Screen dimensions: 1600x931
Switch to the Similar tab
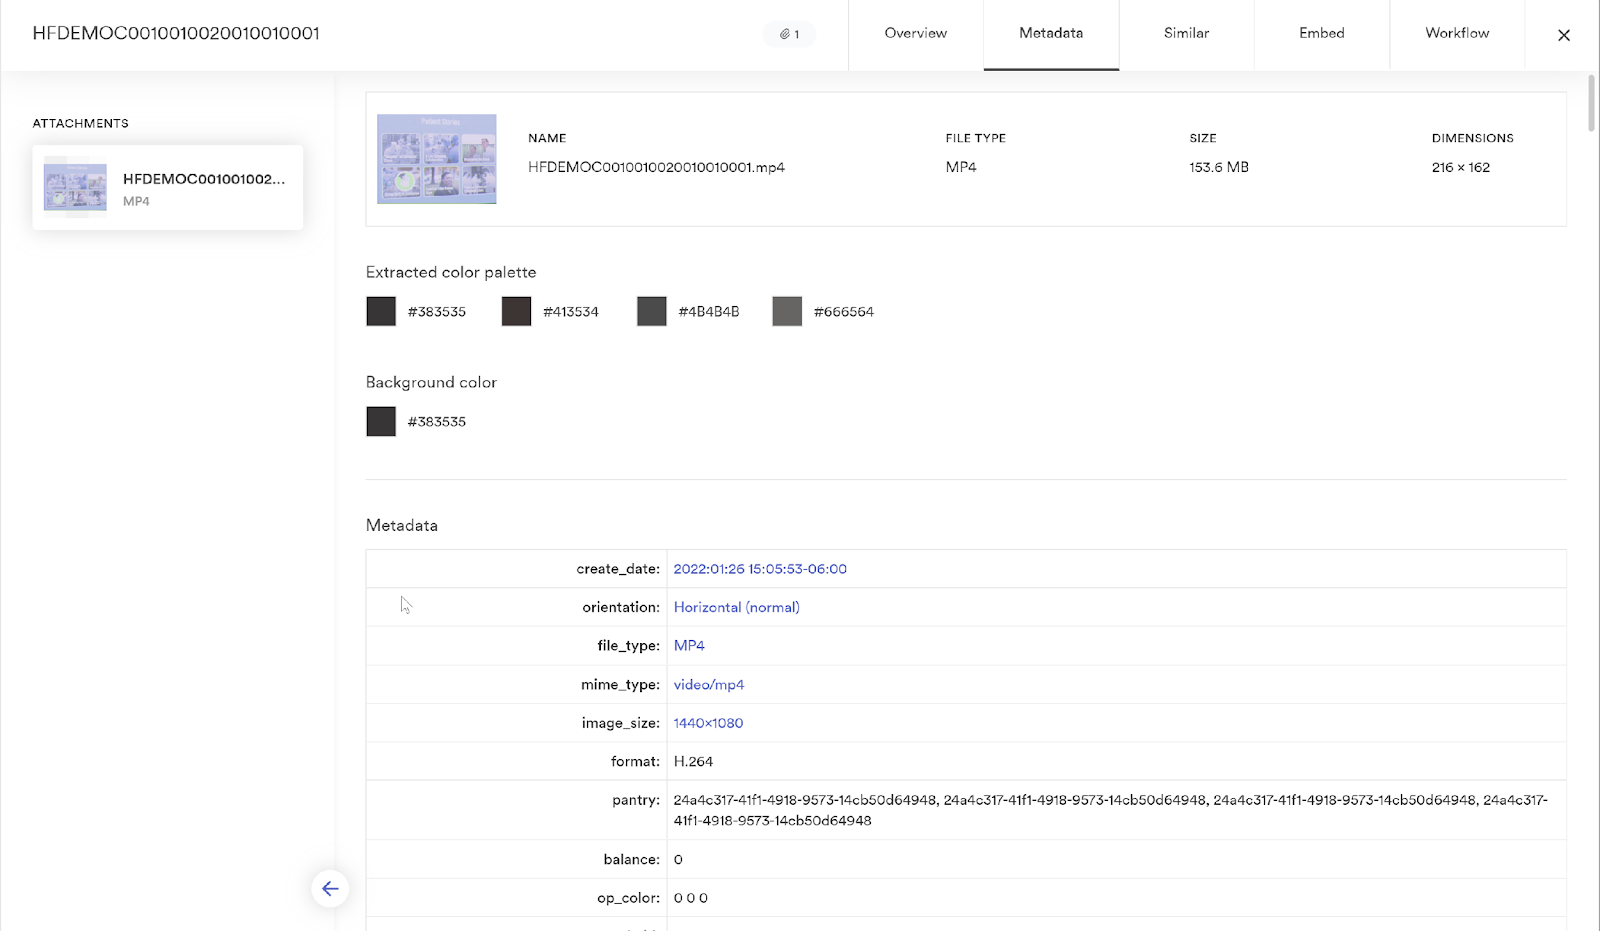click(x=1186, y=33)
